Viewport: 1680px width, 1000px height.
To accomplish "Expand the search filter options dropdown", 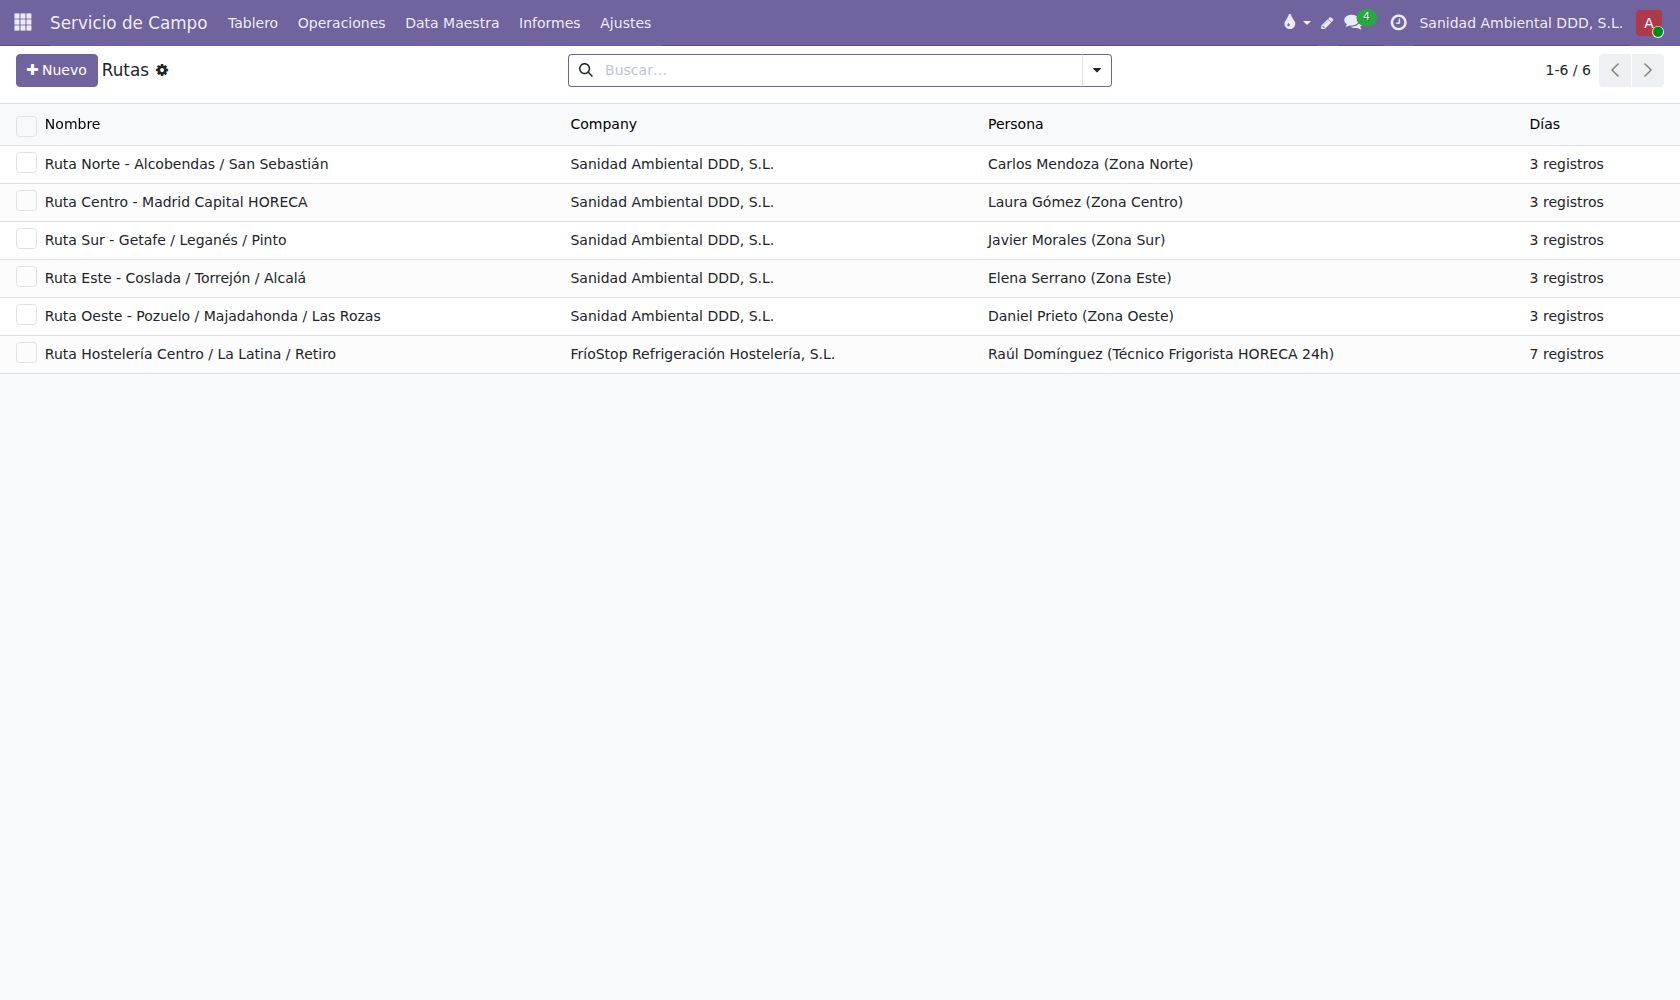I will (1097, 70).
